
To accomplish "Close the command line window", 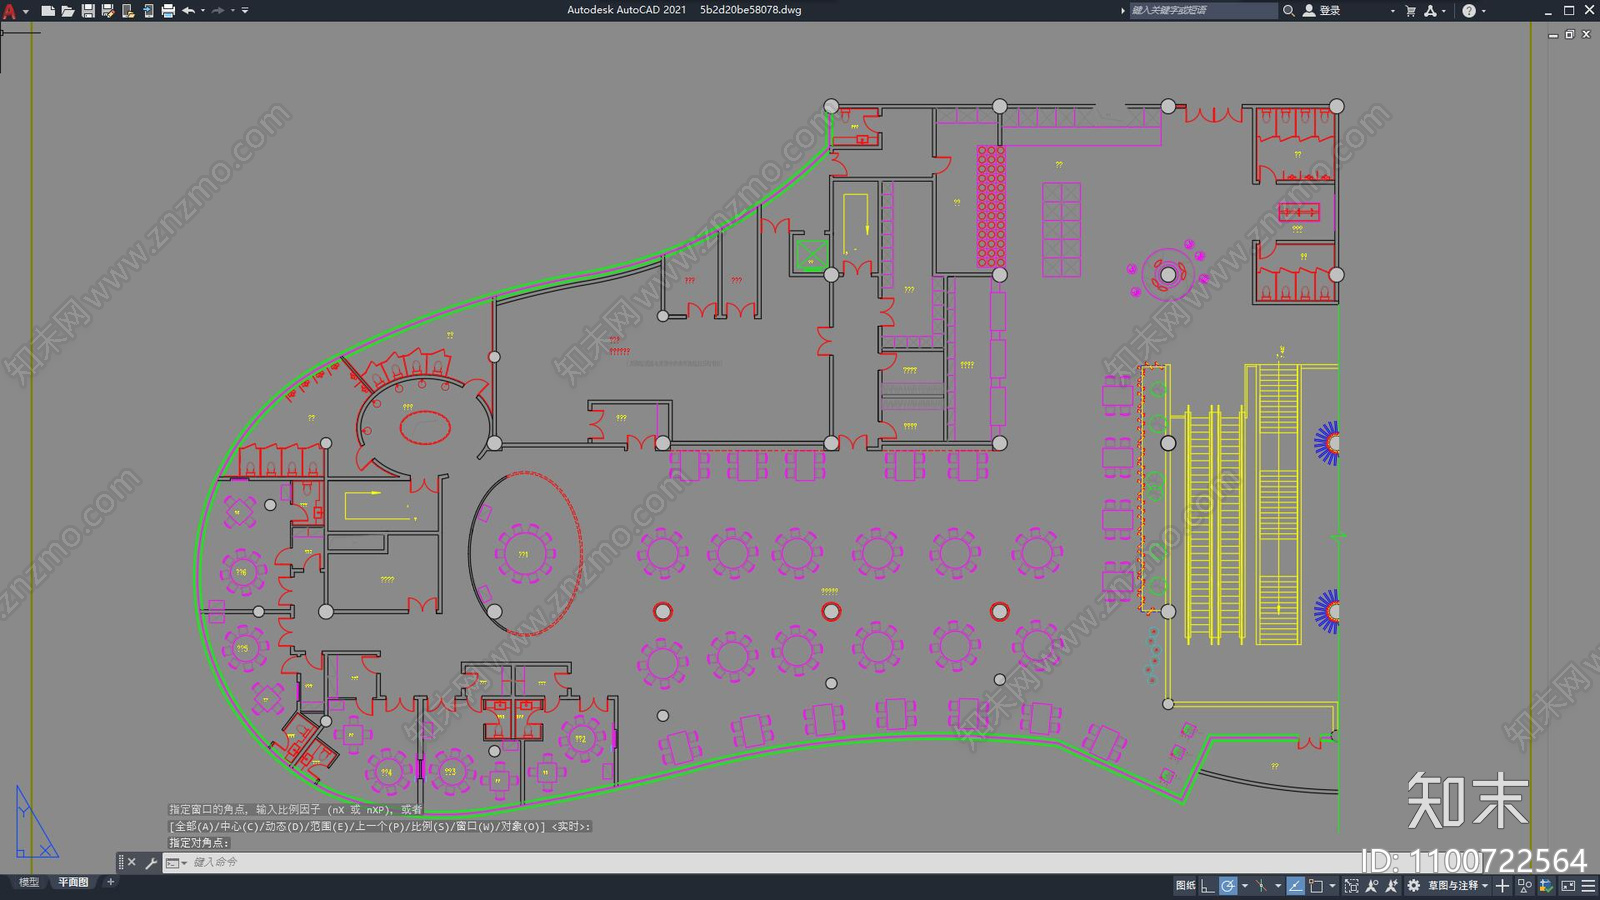I will pos(132,862).
